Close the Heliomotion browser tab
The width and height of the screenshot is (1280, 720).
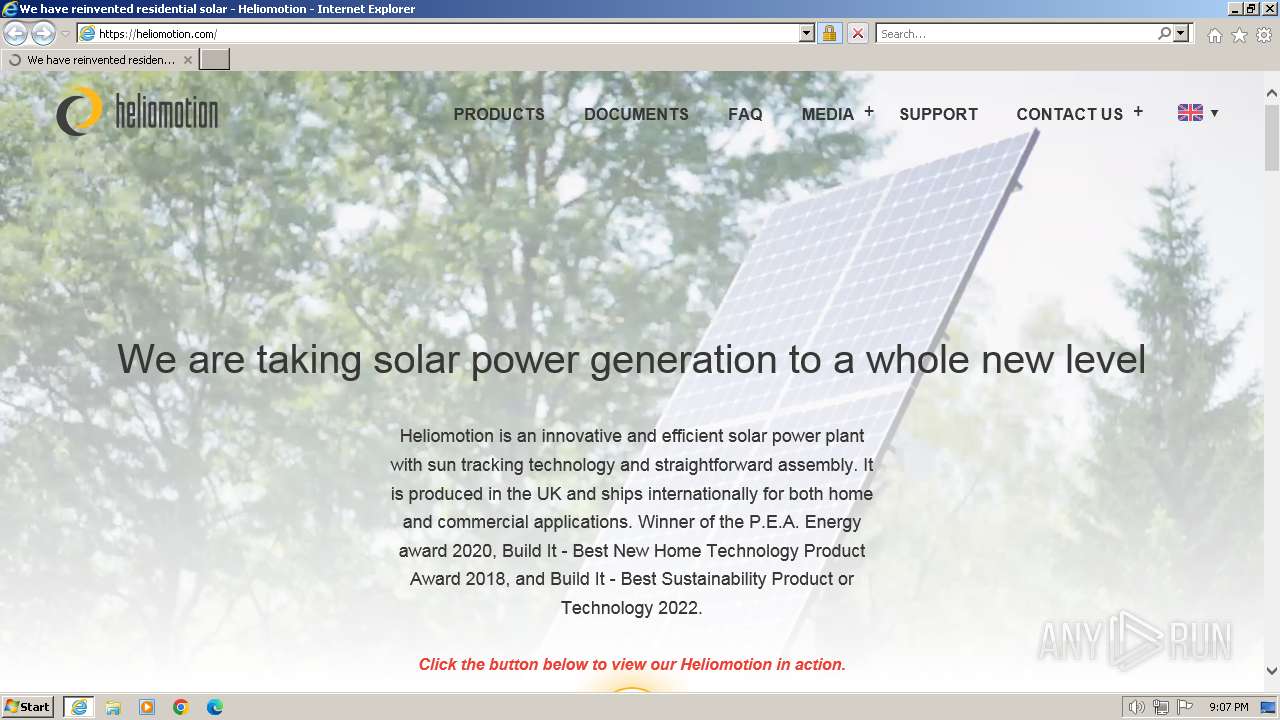click(x=188, y=60)
